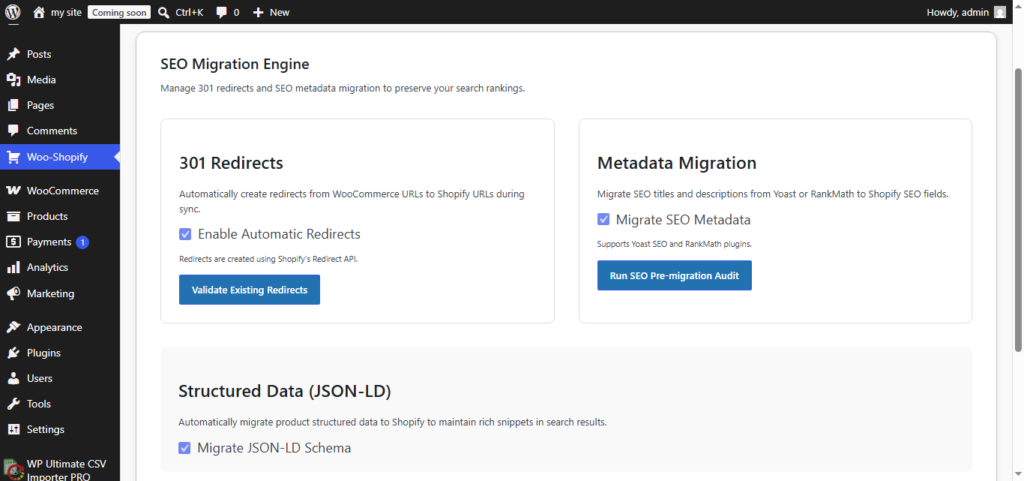Open the Marketing menu label
The height and width of the screenshot is (481, 1024).
pos(50,294)
